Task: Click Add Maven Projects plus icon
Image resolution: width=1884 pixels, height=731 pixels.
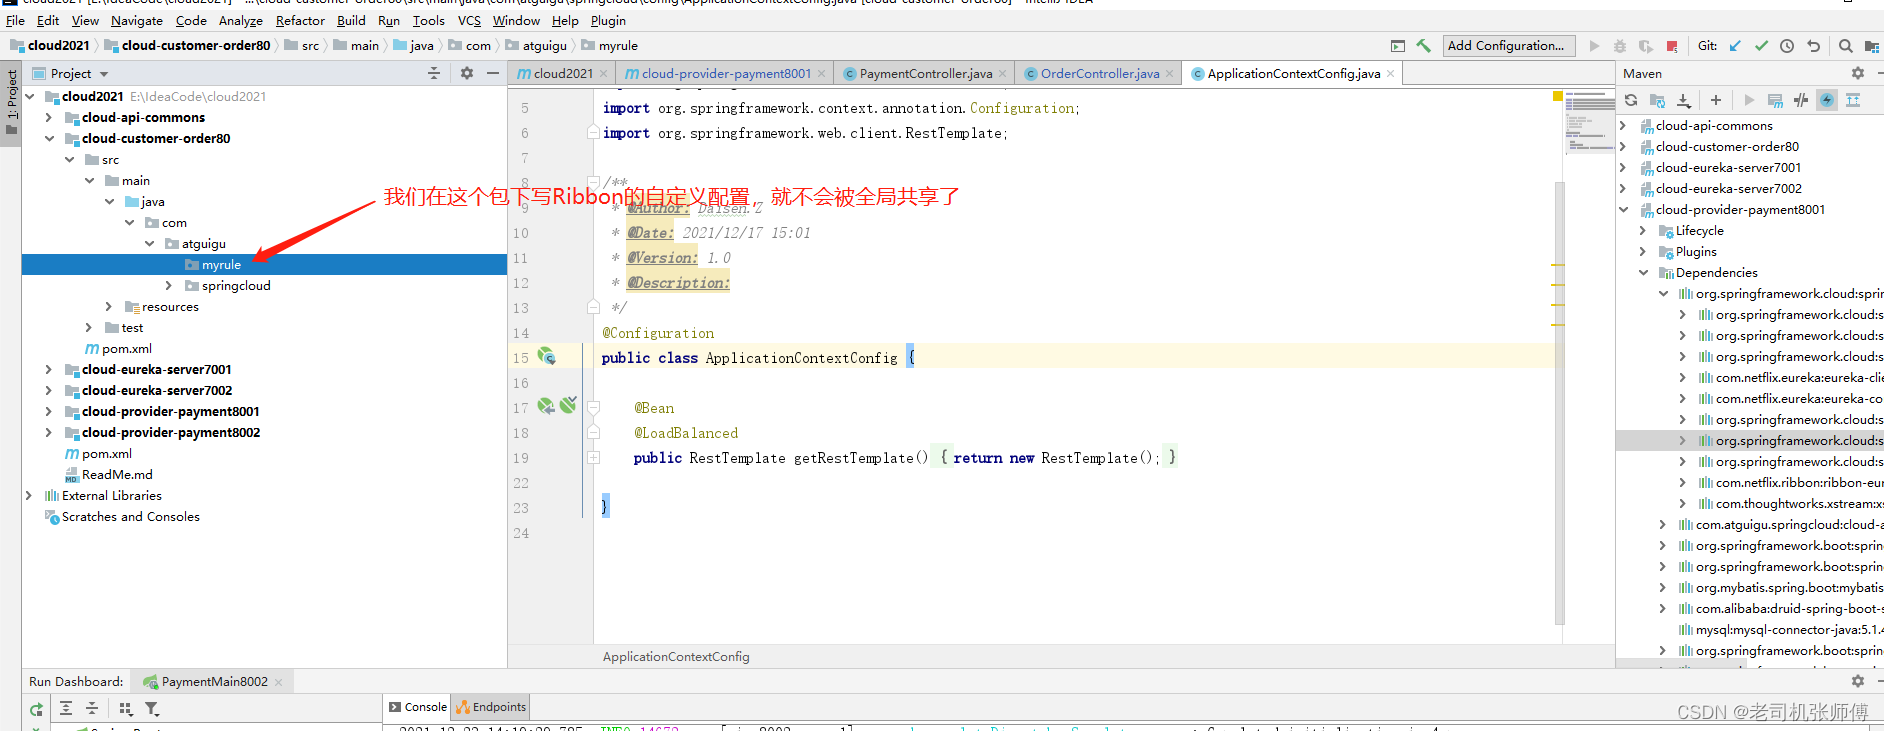Action: click(x=1716, y=100)
